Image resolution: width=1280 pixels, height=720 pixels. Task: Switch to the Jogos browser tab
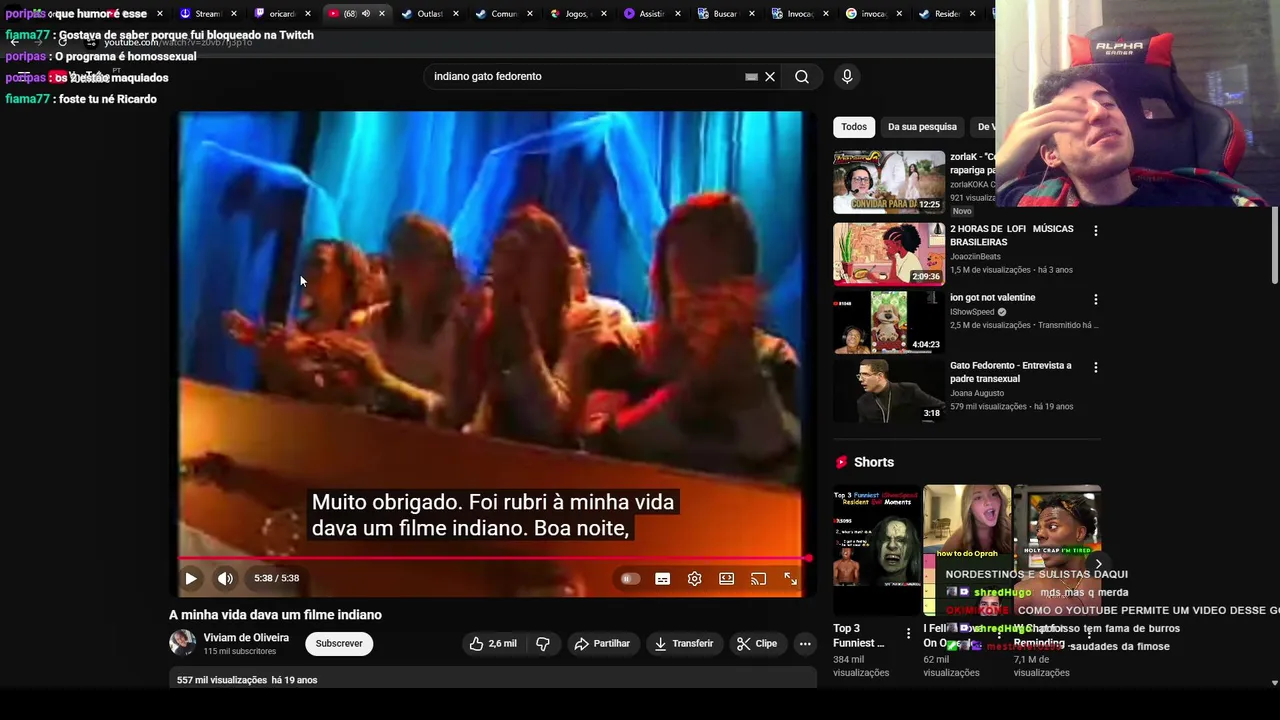tap(576, 14)
